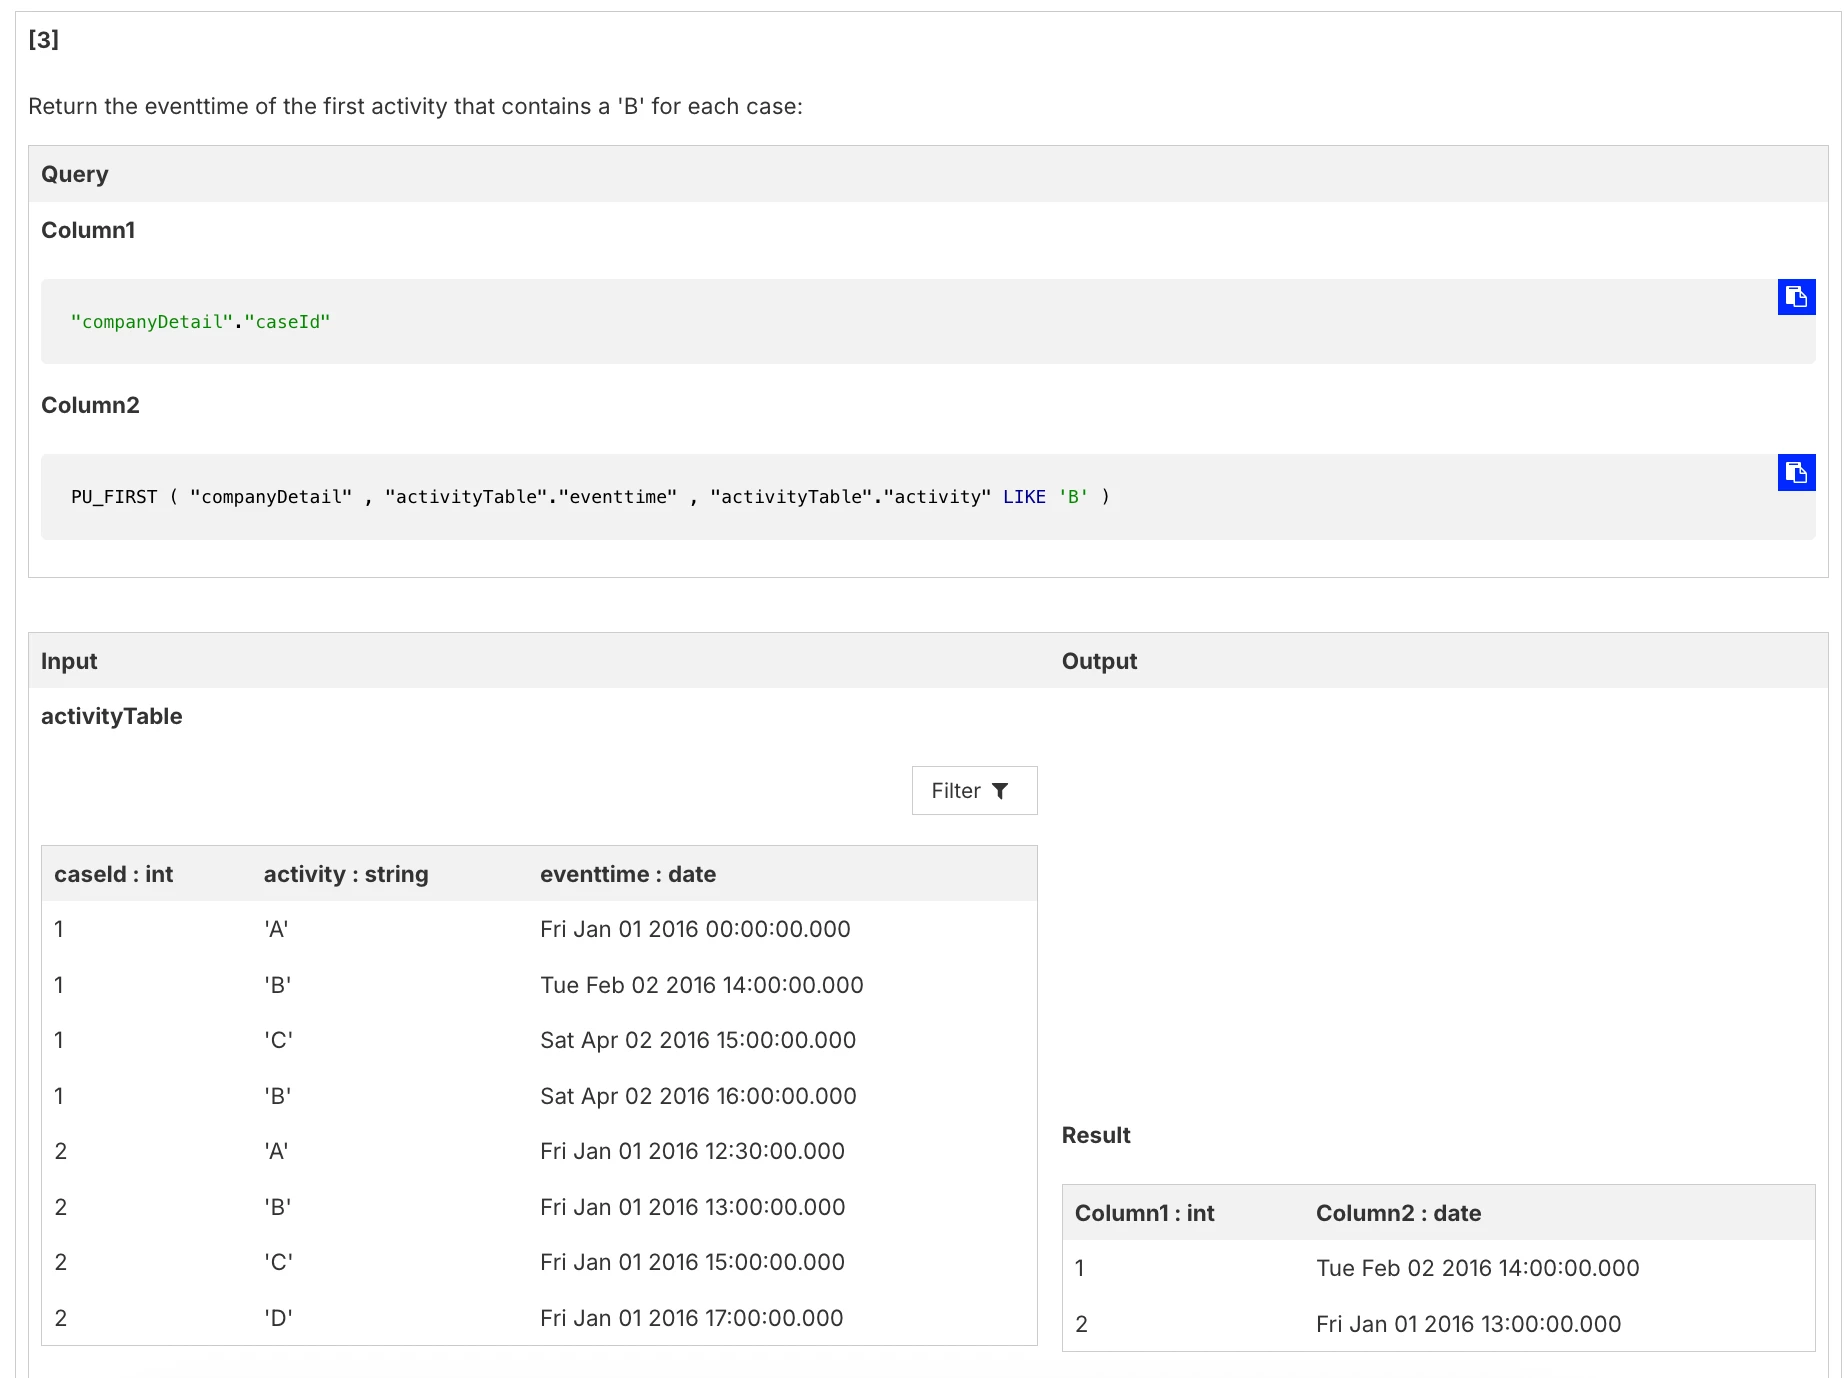Click the Output section heading
The width and height of the screenshot is (1848, 1378).
1099,661
